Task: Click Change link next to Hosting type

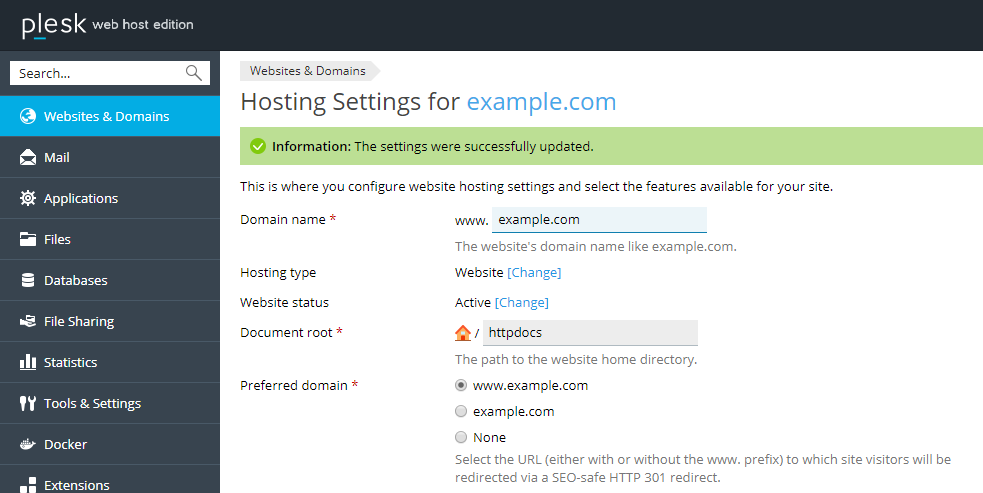Action: (x=534, y=272)
